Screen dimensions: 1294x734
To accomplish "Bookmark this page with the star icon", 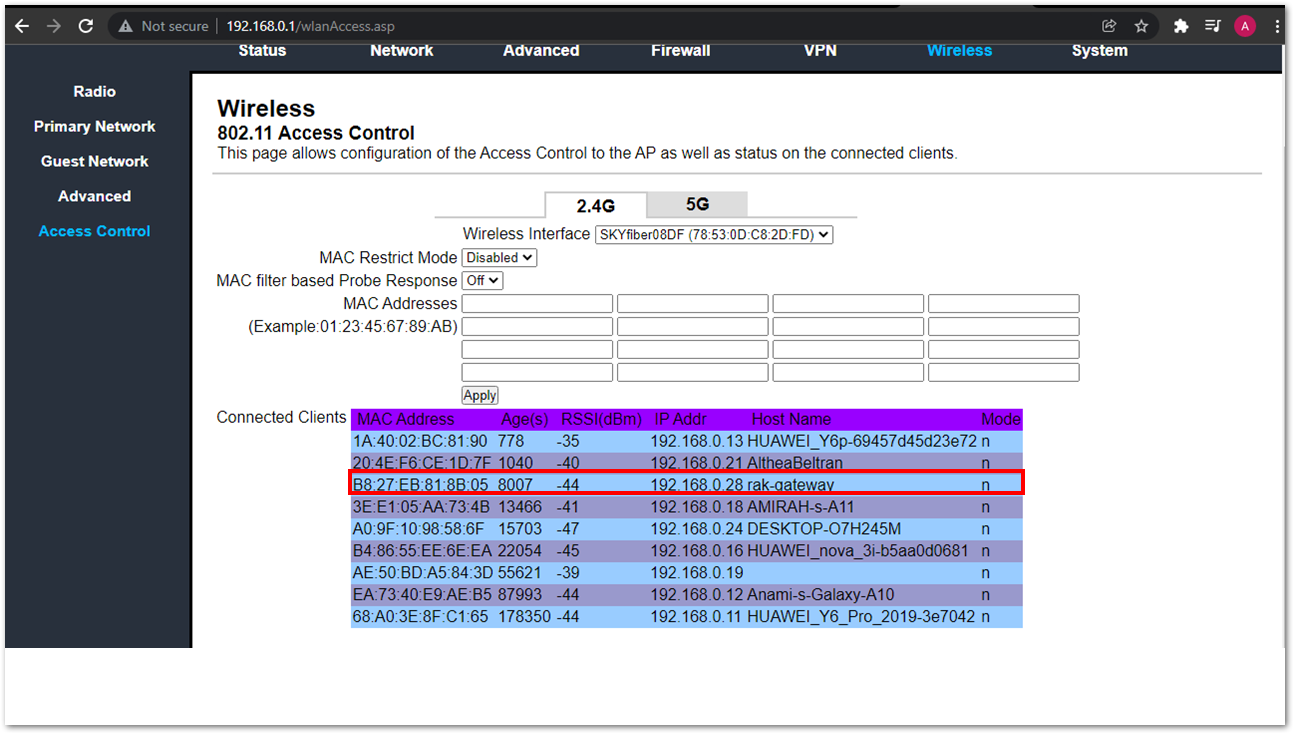I will click(1141, 26).
